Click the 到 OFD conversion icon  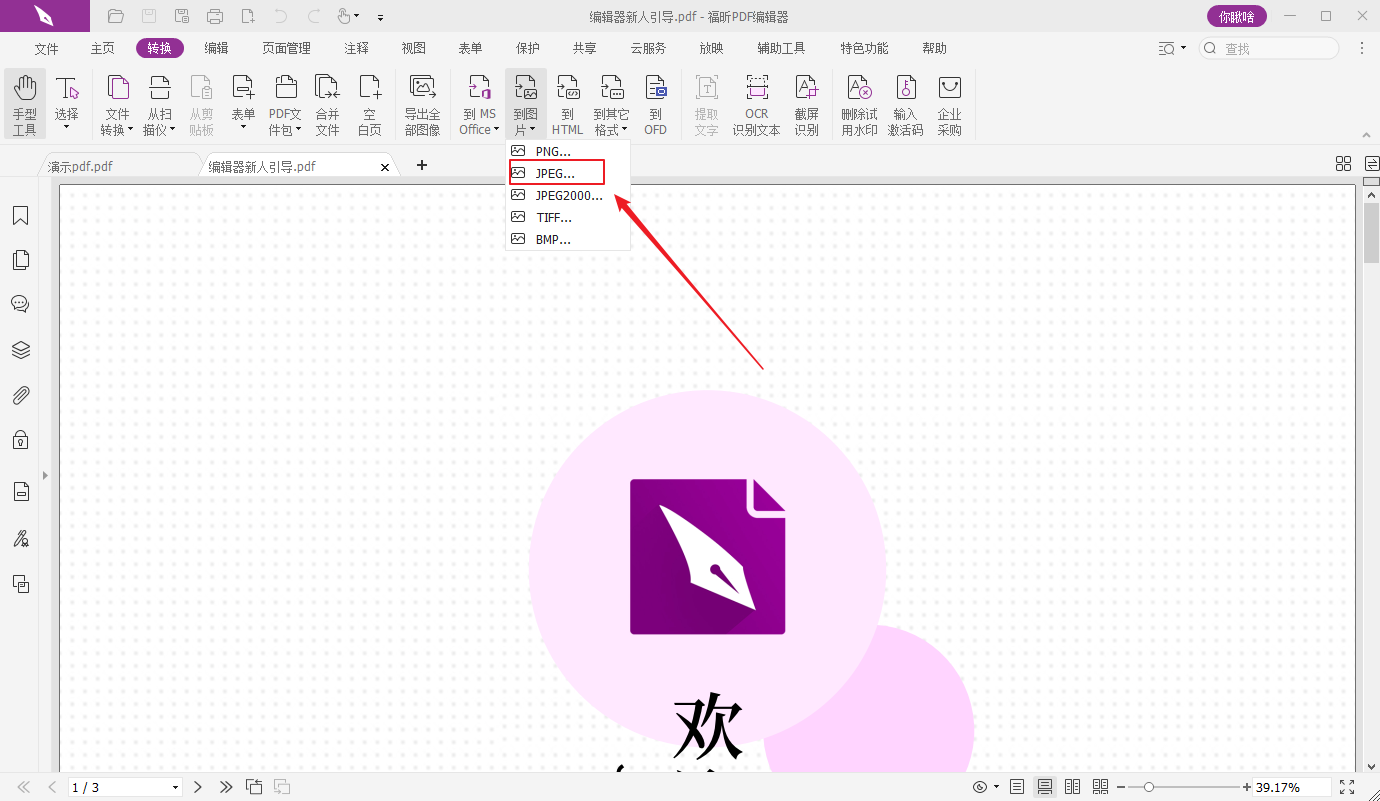click(655, 104)
